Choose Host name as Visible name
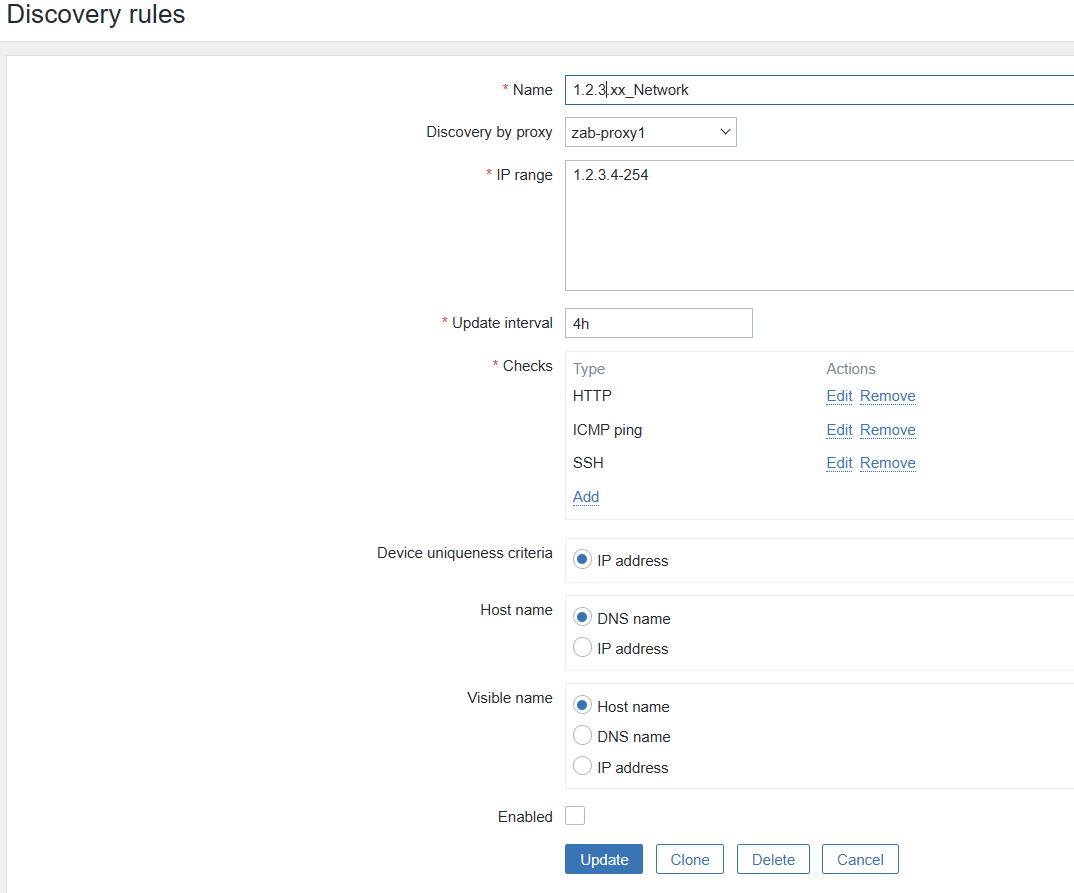Screen dimensions: 1074x893 pos(583,706)
